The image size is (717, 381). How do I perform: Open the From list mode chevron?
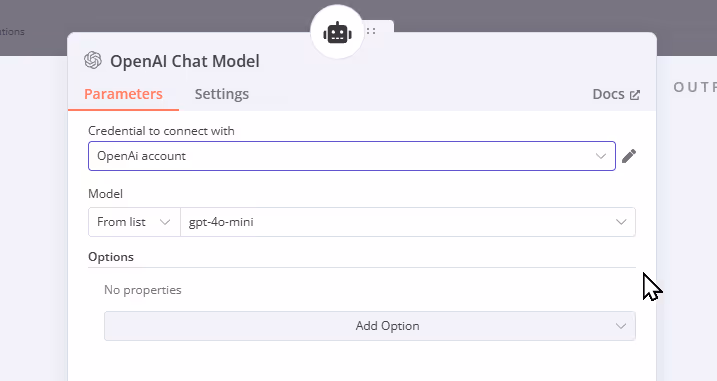pos(165,222)
